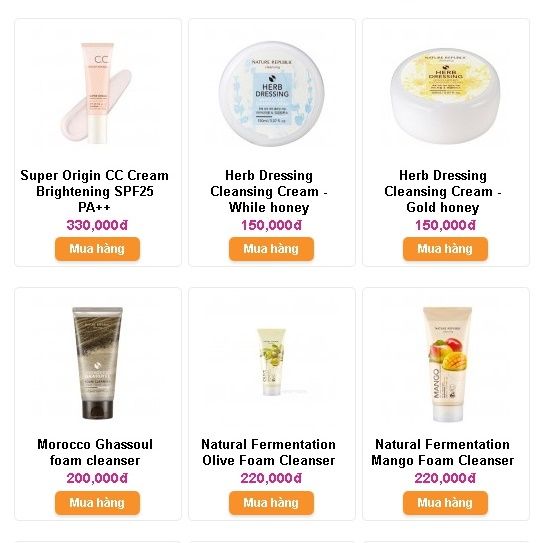Screen dimensions: 551x543
Task: Click Mua hàng for Mango Foam Cleanser
Action: [x=445, y=503]
